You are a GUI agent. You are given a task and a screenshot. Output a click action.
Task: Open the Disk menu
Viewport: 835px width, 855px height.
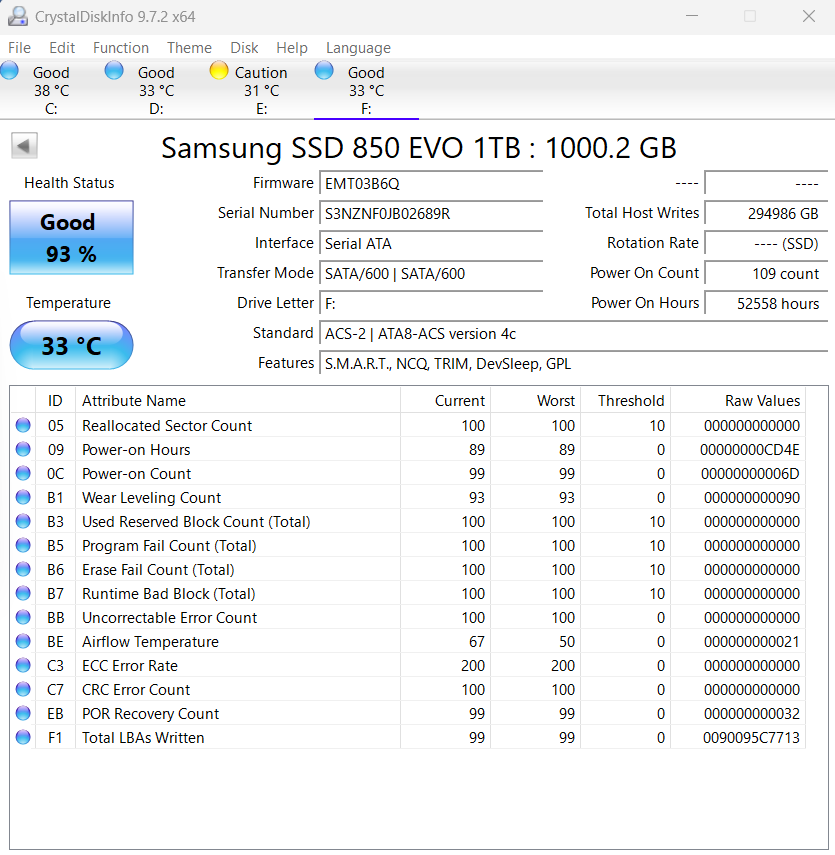(244, 48)
